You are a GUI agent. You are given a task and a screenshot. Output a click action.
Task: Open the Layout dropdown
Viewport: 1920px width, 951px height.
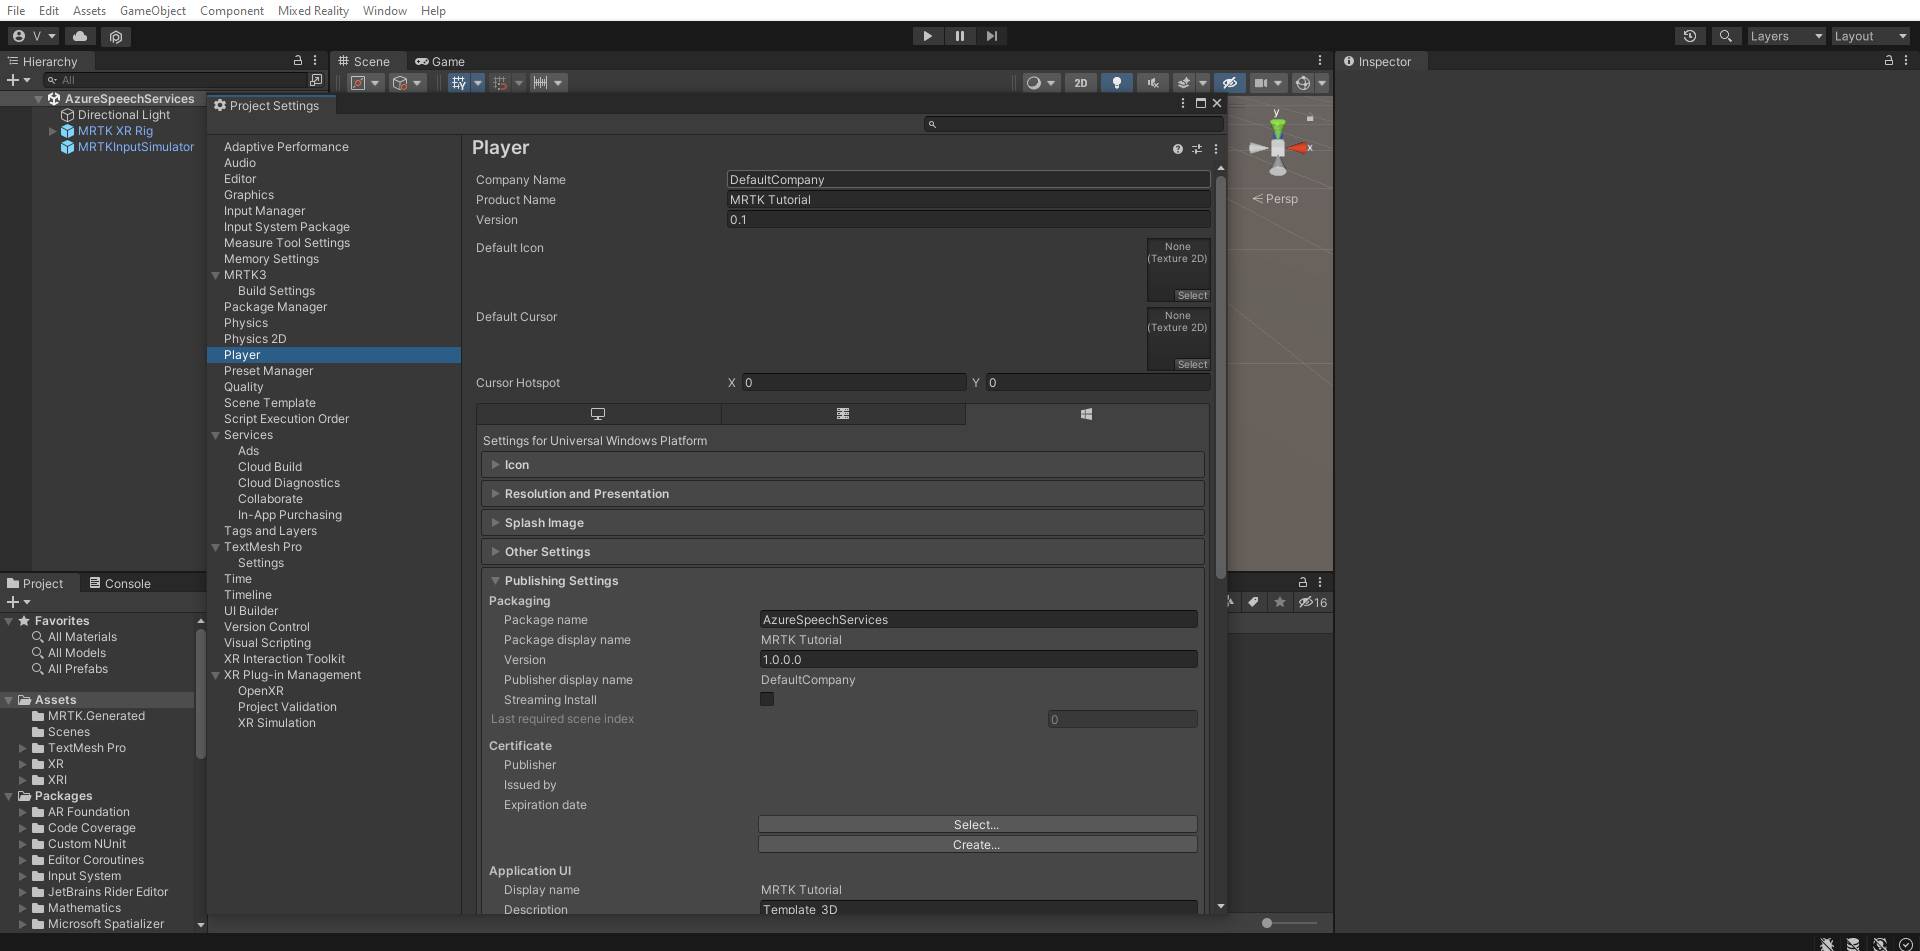click(x=1871, y=36)
